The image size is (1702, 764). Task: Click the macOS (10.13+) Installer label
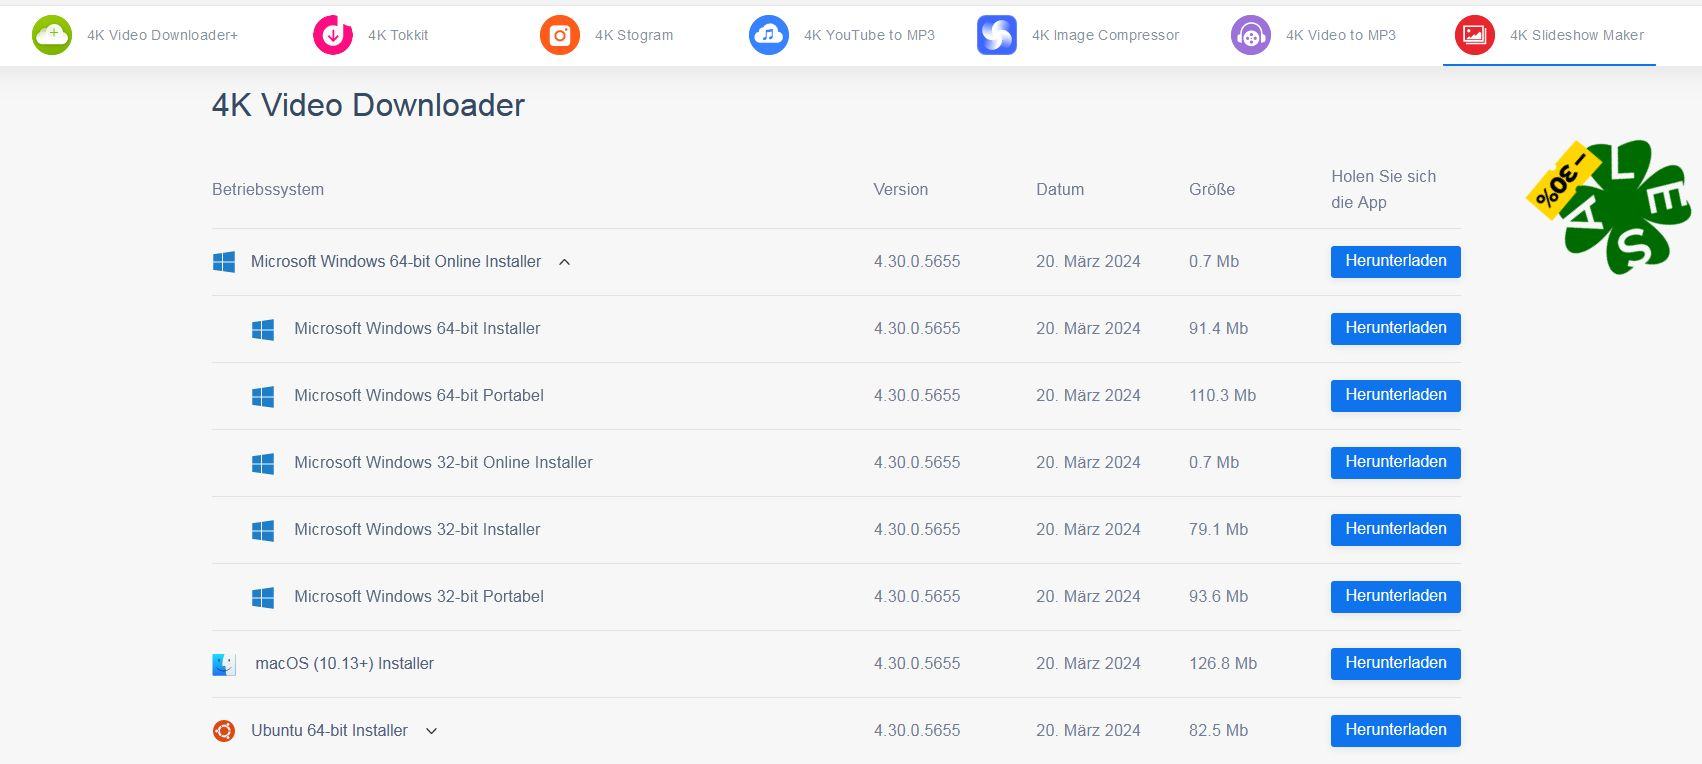344,664
